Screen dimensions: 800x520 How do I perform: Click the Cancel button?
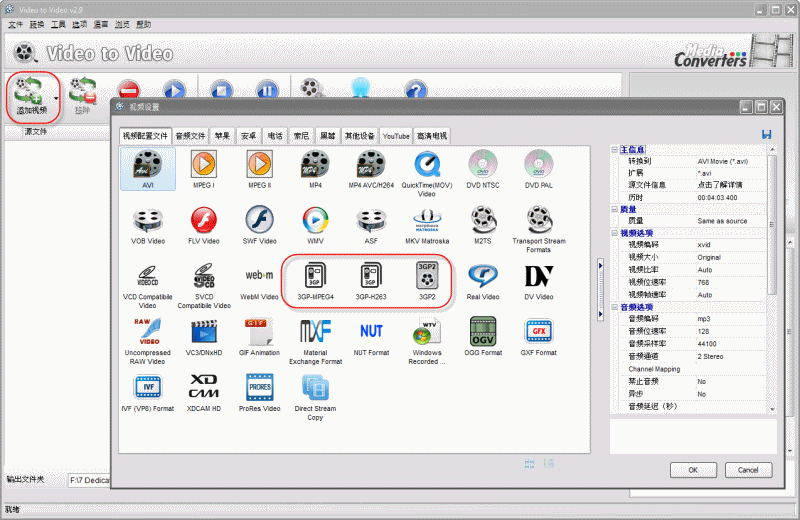coord(748,470)
